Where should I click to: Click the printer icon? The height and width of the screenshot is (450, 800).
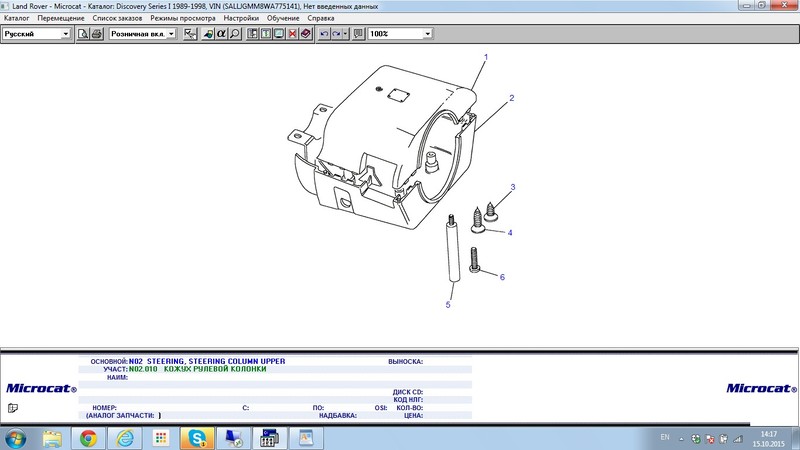(97, 34)
